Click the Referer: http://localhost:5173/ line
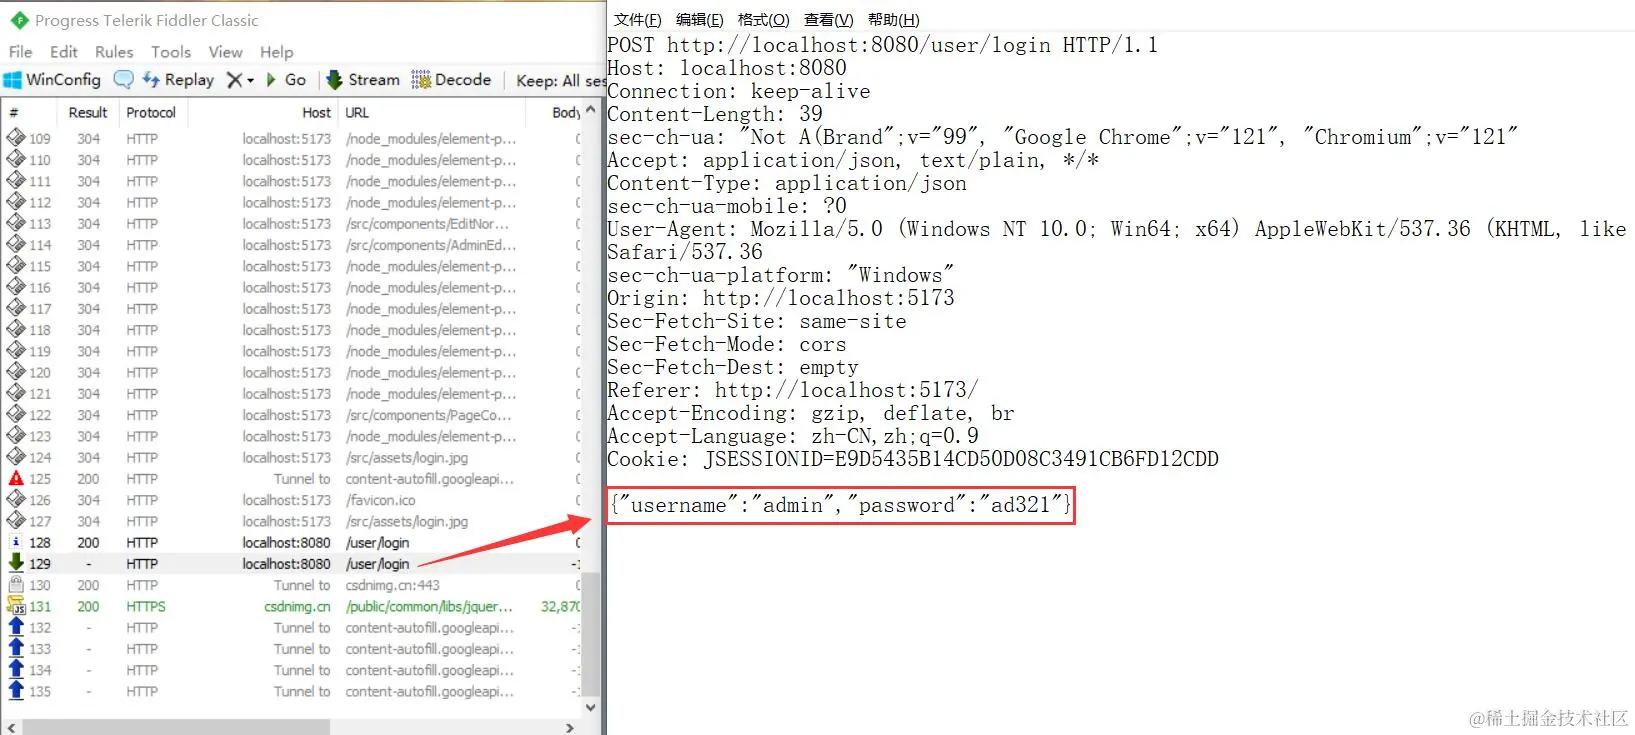This screenshot has height=735, width=1635. 793,390
